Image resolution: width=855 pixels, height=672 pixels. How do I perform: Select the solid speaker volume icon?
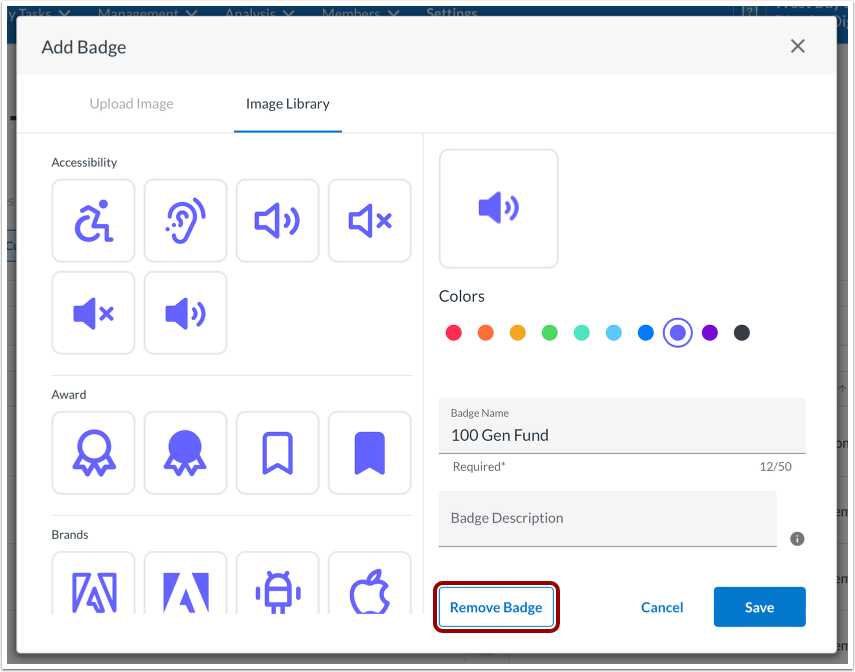[x=185, y=313]
